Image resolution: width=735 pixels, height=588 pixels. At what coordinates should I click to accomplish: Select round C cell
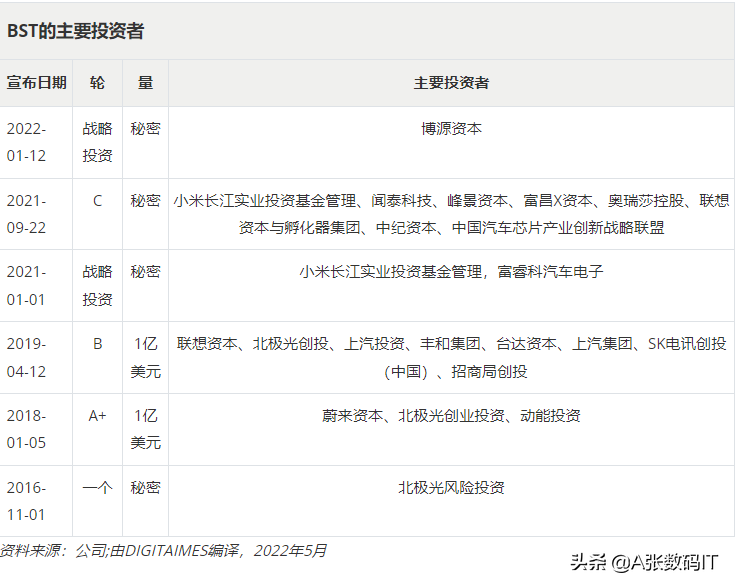point(97,201)
